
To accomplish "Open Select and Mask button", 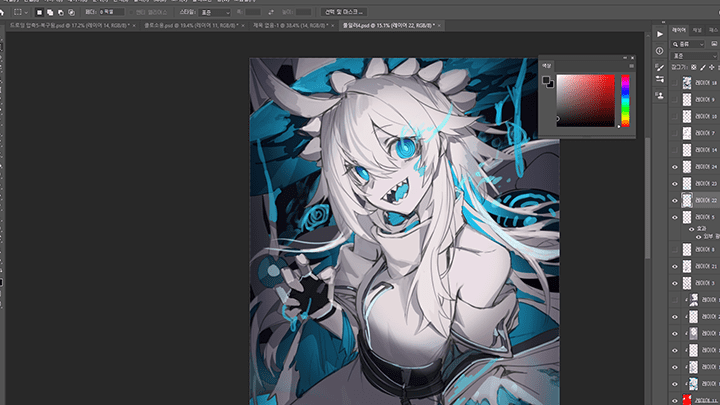I will (344, 12).
